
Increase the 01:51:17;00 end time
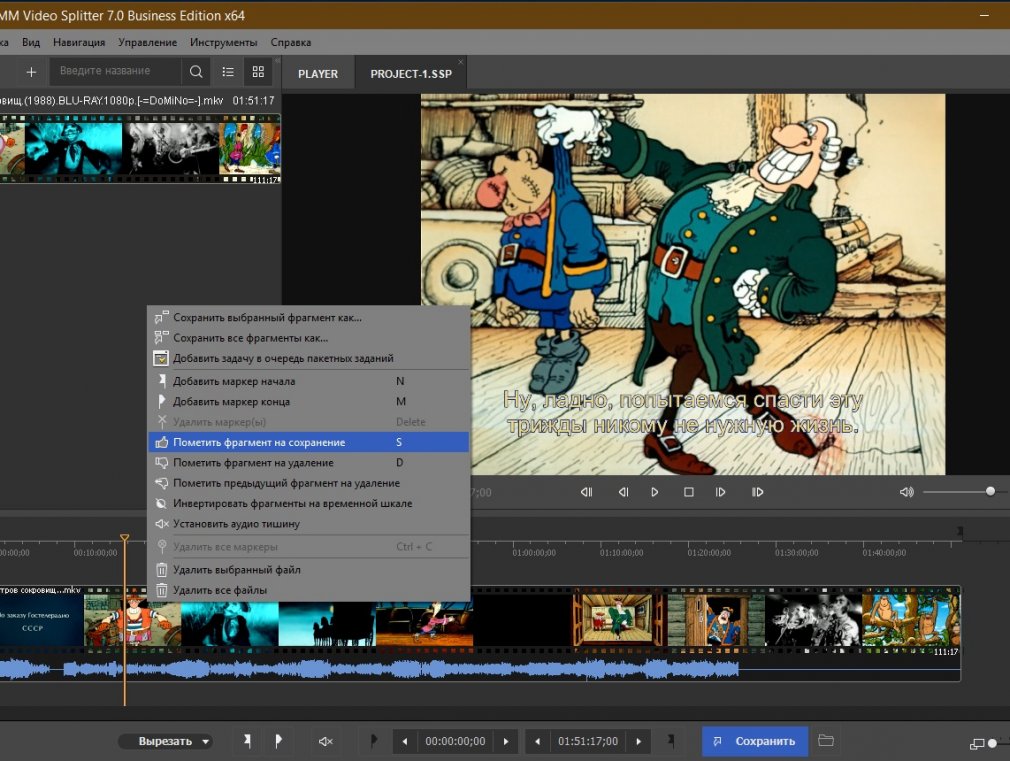point(639,742)
